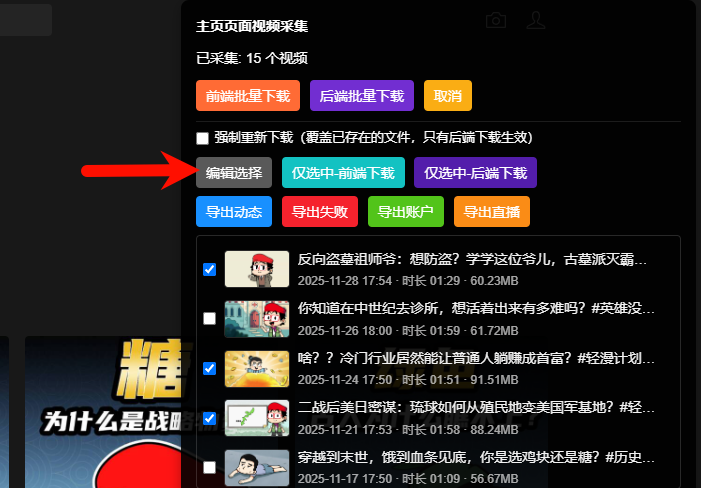Uncheck the 二战后美日密谋 video checkbox

coord(209,417)
